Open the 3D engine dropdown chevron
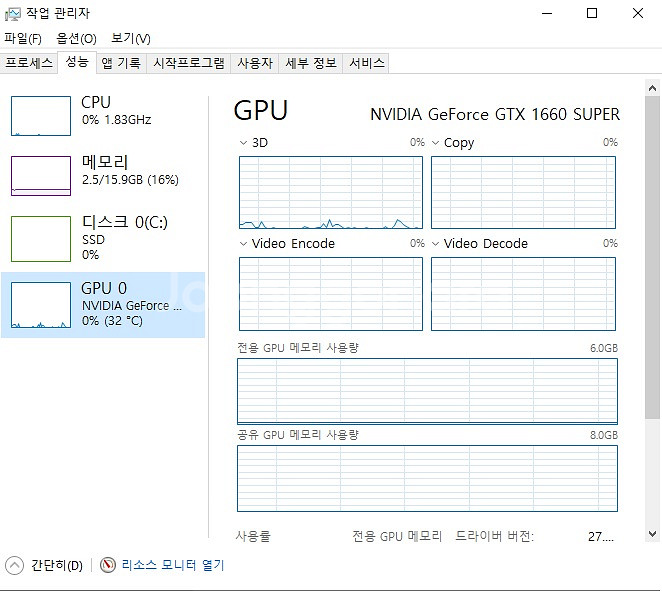662x591 pixels. [243, 143]
